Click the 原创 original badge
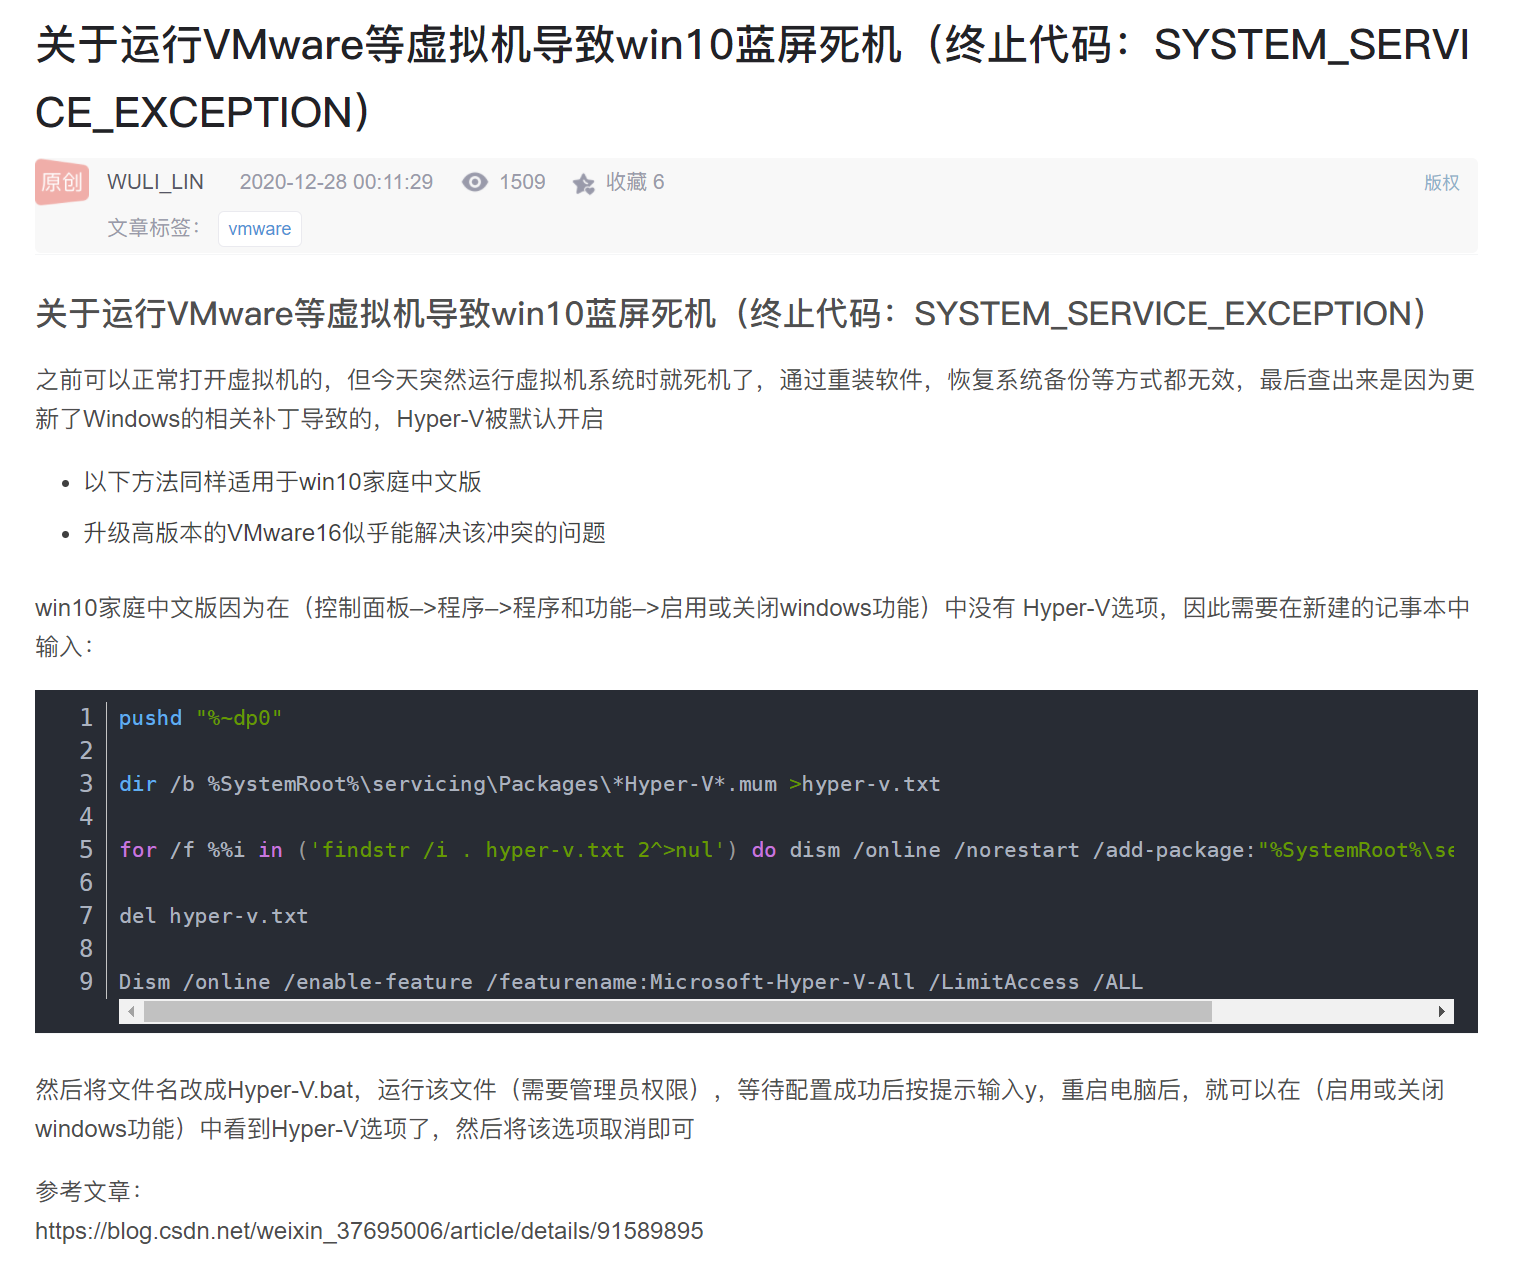1514x1266 pixels. coord(62,182)
